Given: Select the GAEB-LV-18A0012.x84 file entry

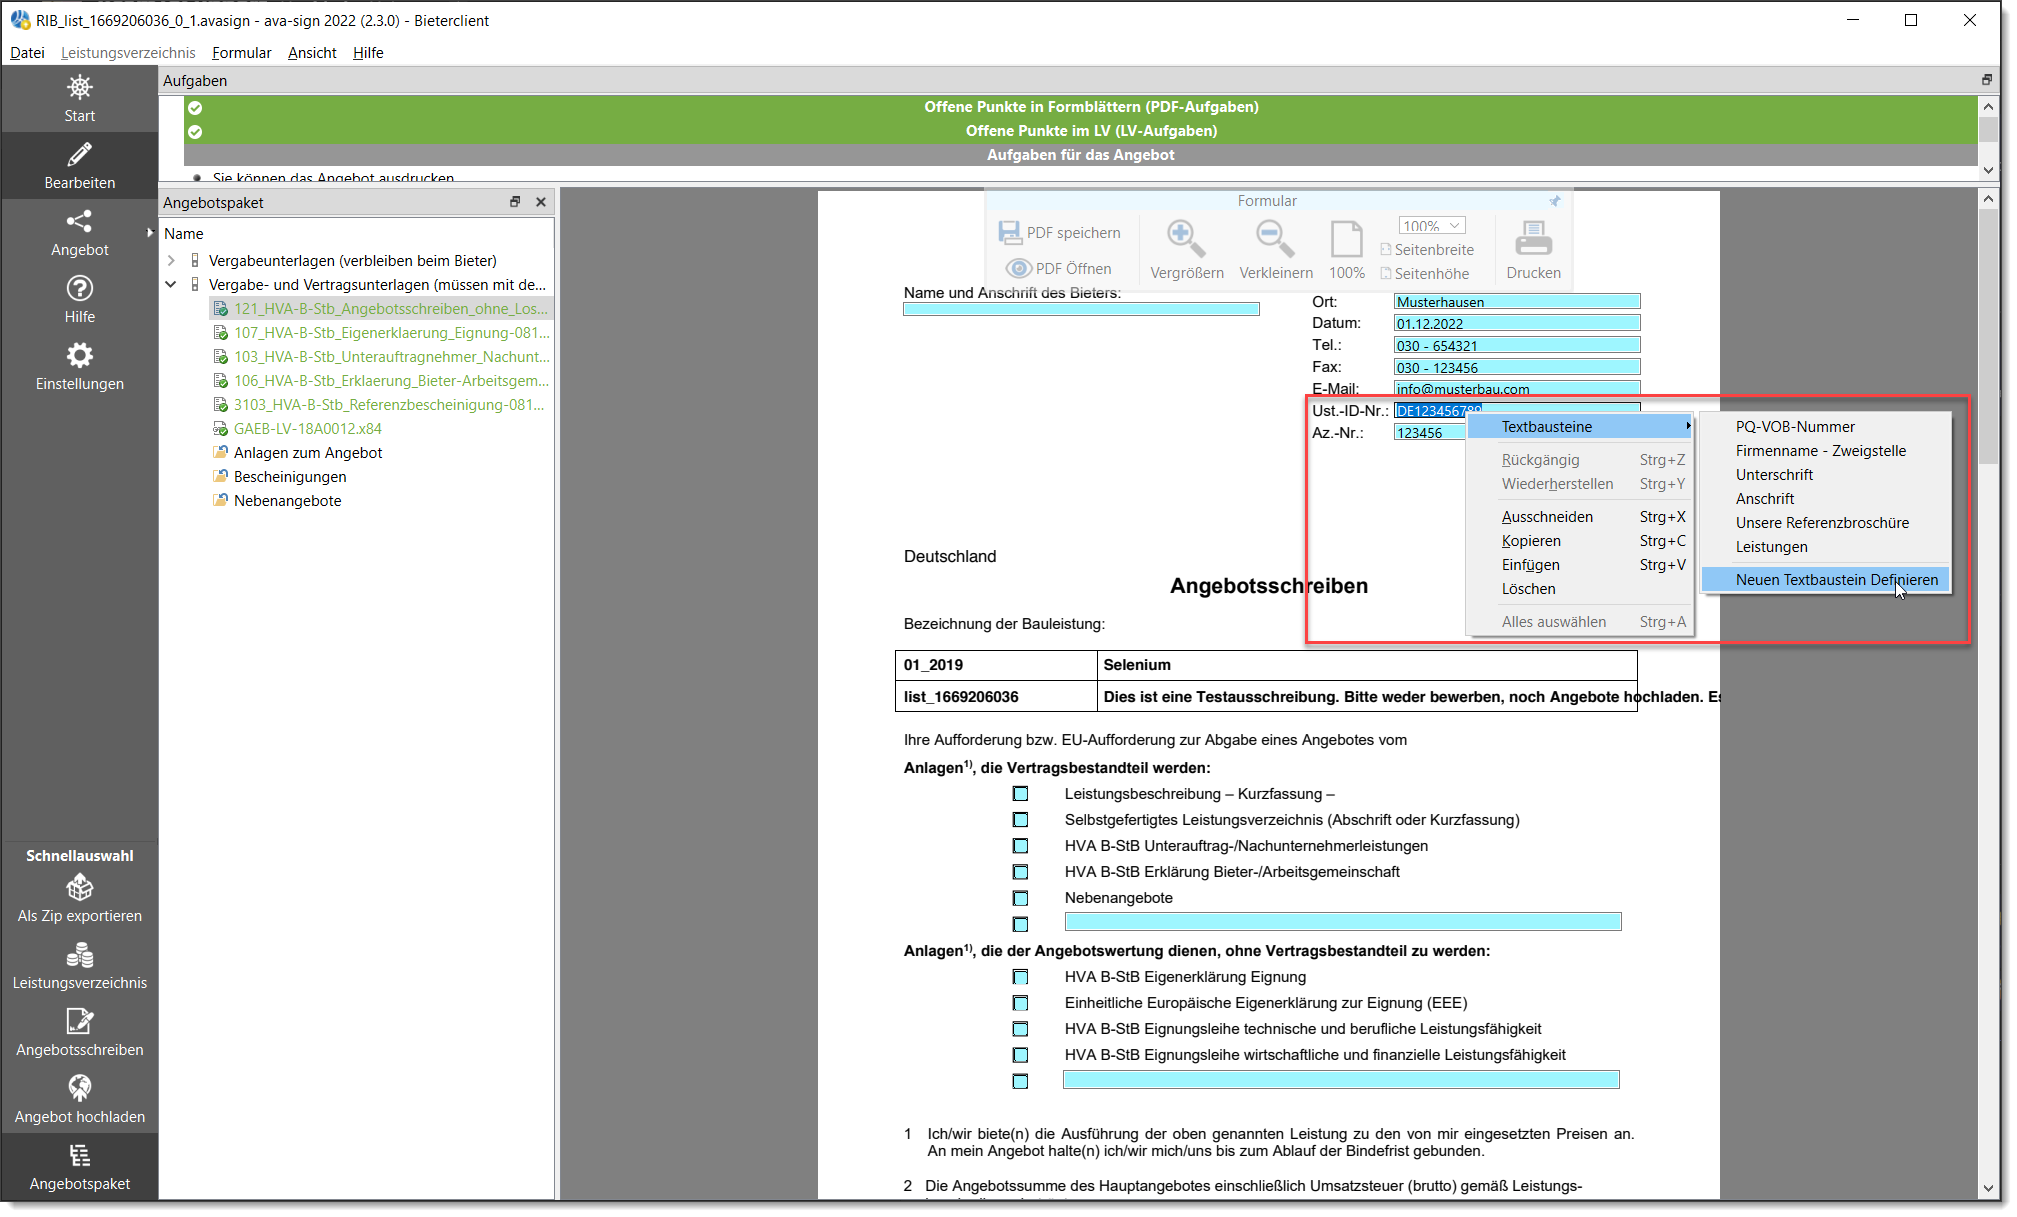Looking at the screenshot, I should [x=307, y=428].
